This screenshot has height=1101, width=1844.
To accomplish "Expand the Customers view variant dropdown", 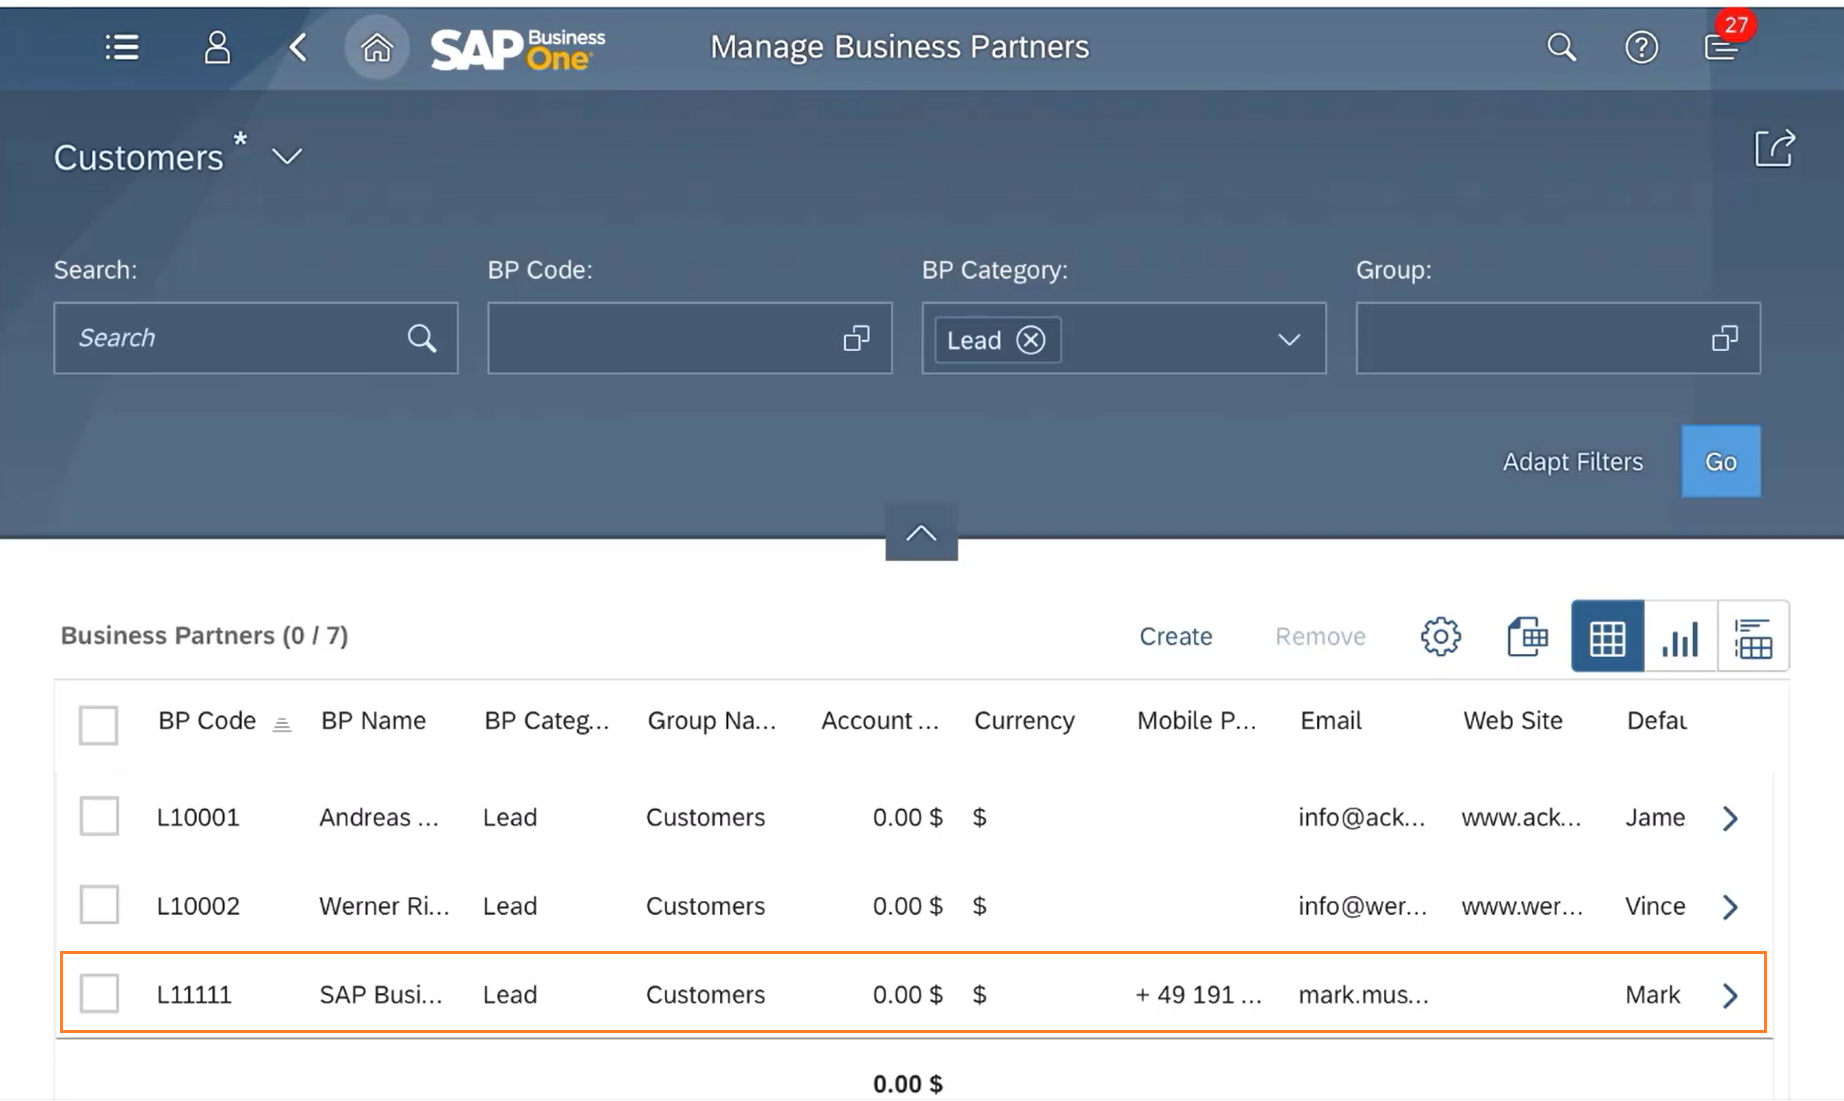I will (x=287, y=157).
